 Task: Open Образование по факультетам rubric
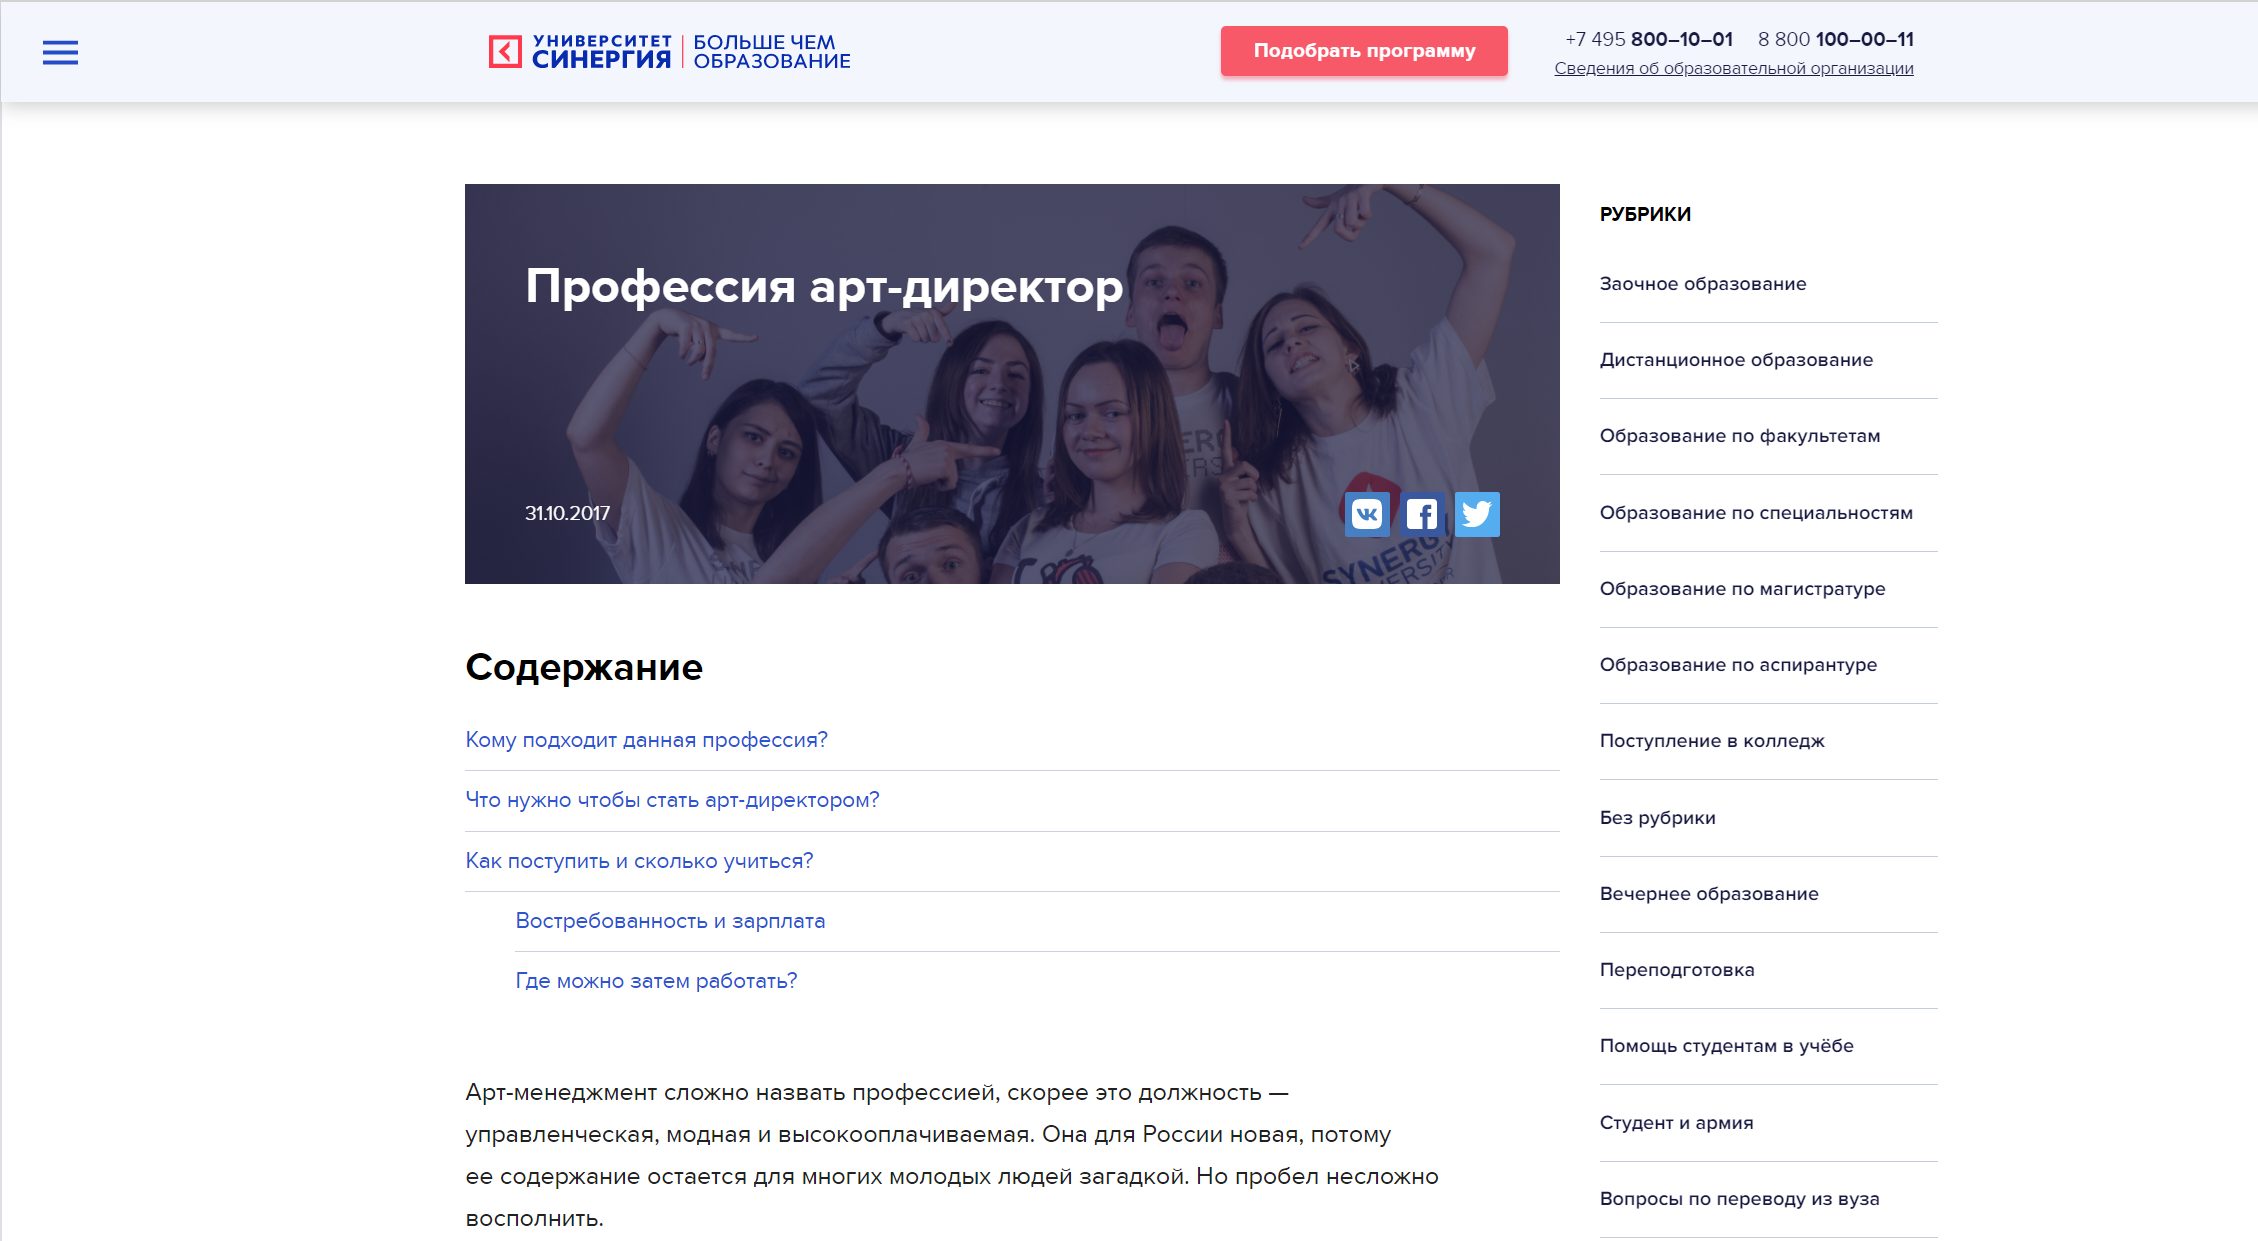pyautogui.click(x=1740, y=436)
